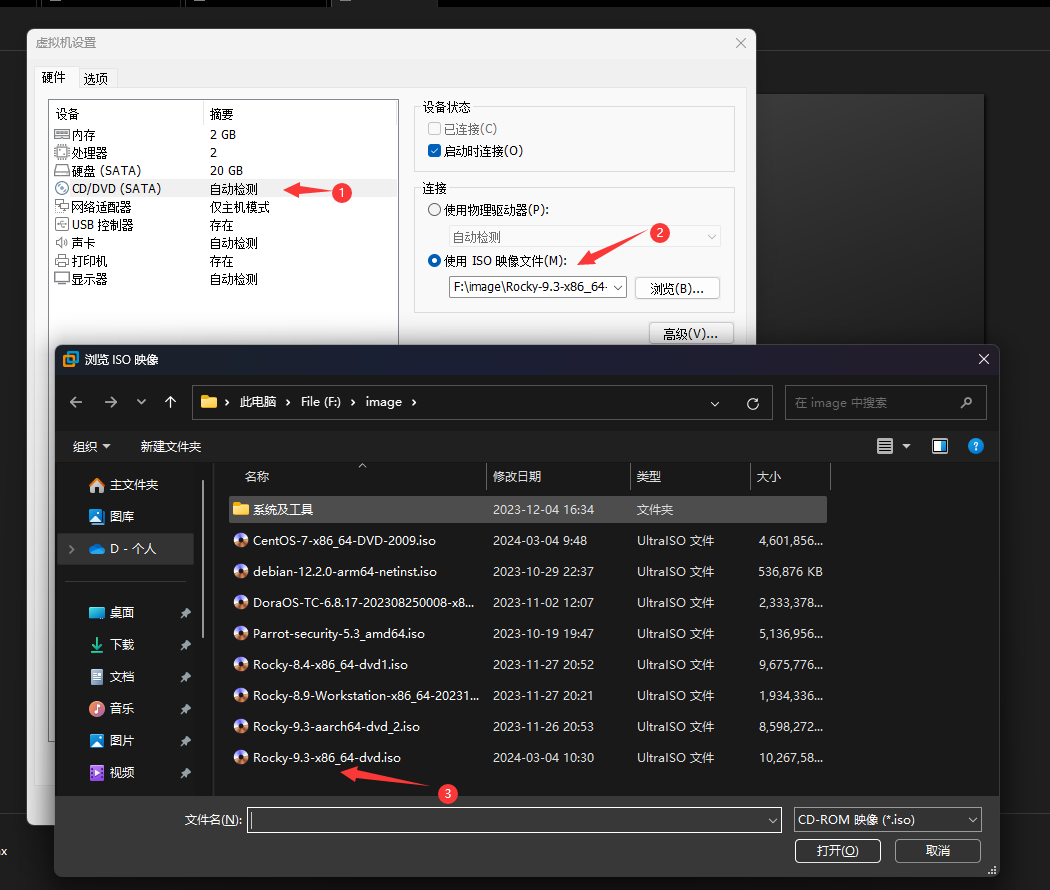
Task: Select the sound card (声卡) icon
Action: pyautogui.click(x=62, y=242)
